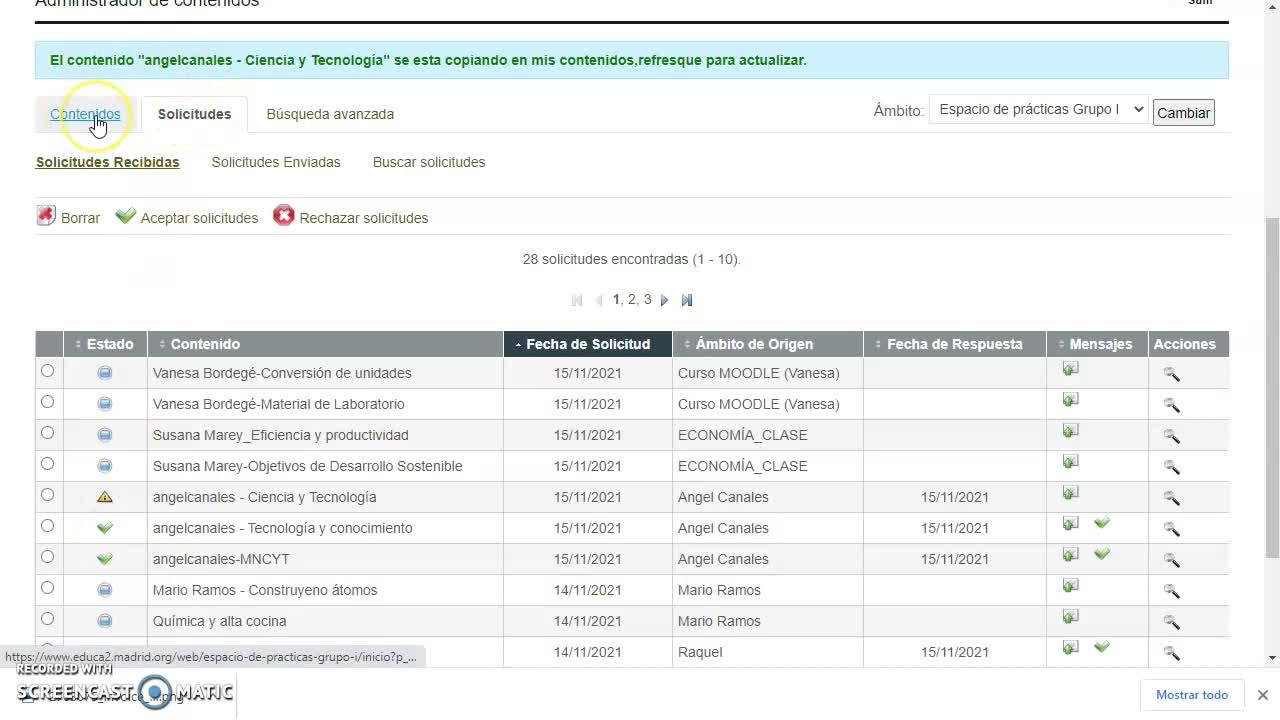Open Buscar solicitudes

tap(429, 162)
